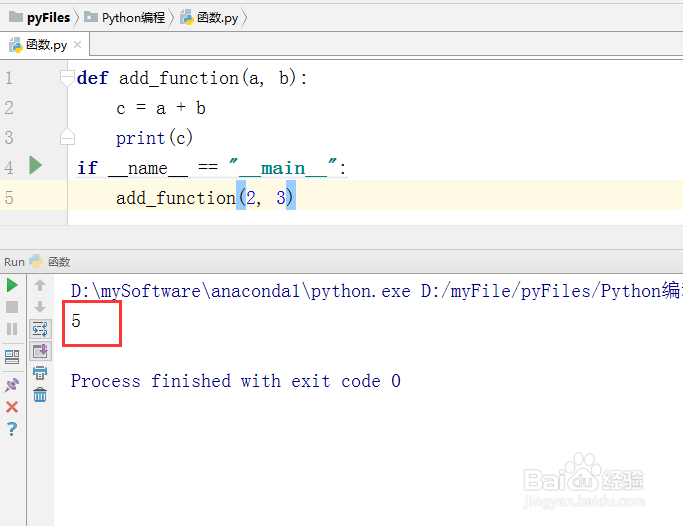Screen dimensions: 683x526
Task: Click the def keyword on line 1
Action: click(92, 78)
